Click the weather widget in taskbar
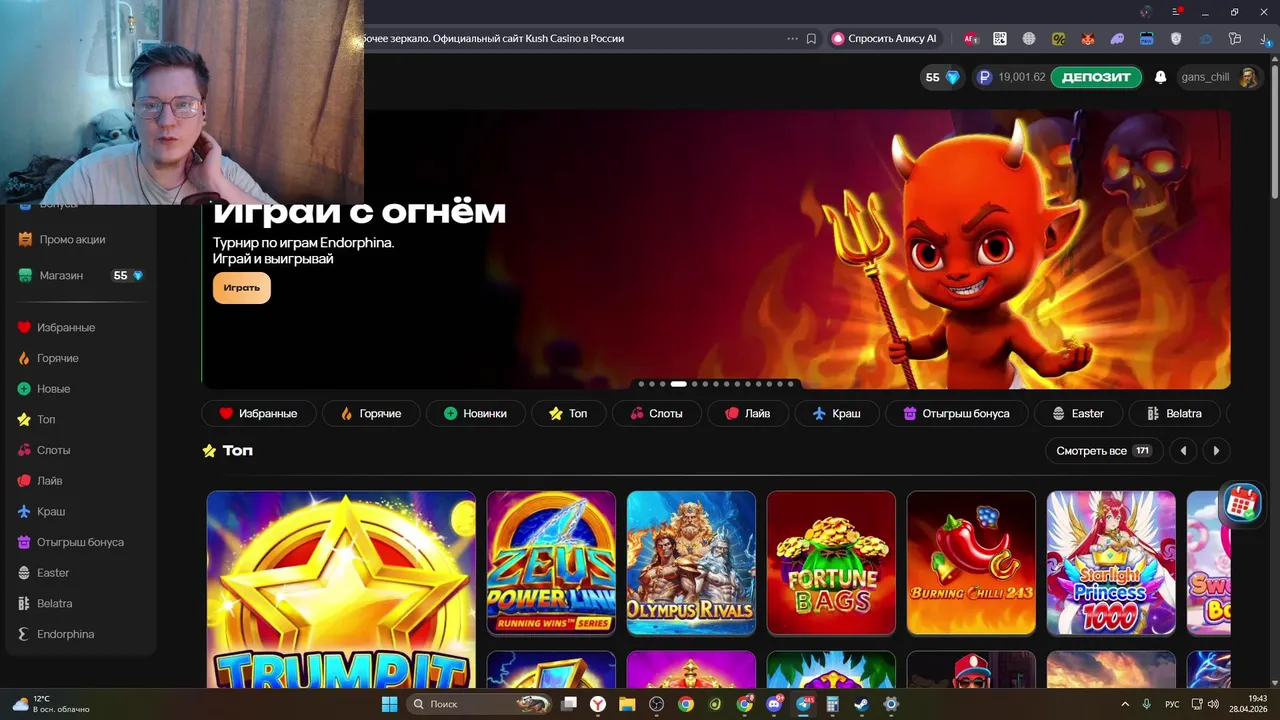 point(50,704)
